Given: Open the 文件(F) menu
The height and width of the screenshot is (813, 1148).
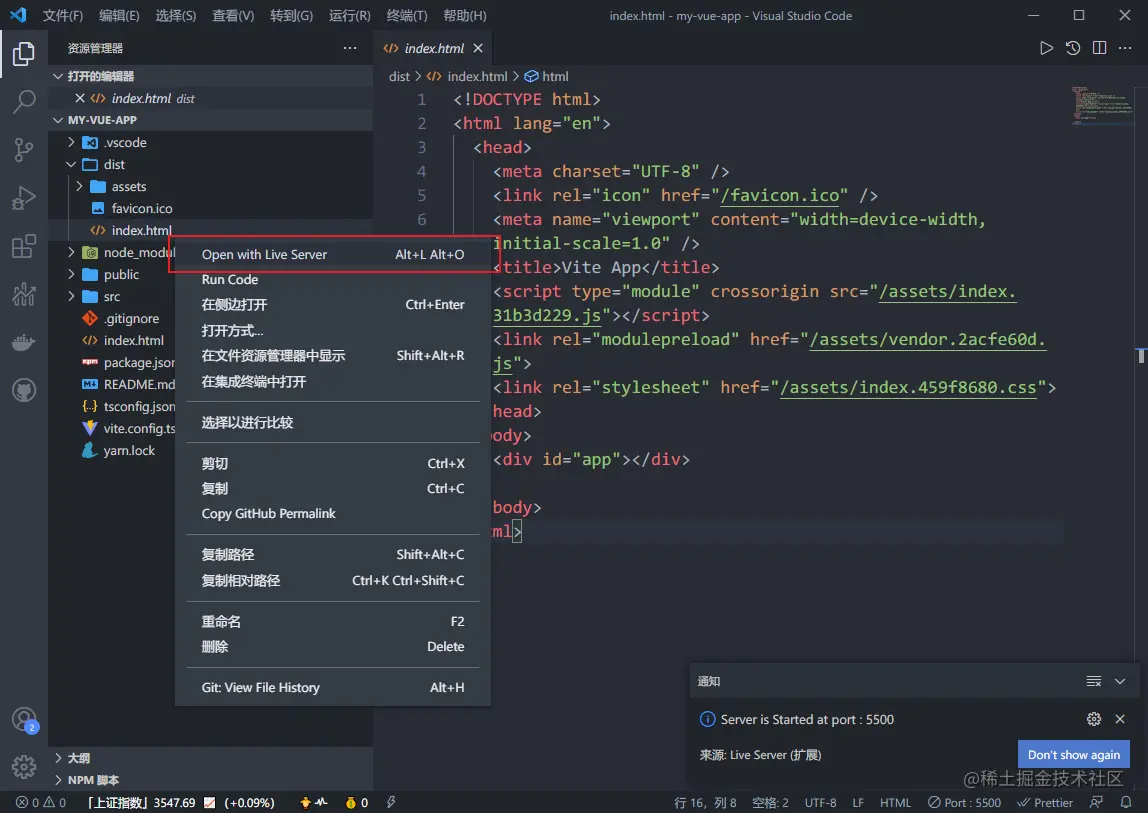Looking at the screenshot, I should point(62,15).
